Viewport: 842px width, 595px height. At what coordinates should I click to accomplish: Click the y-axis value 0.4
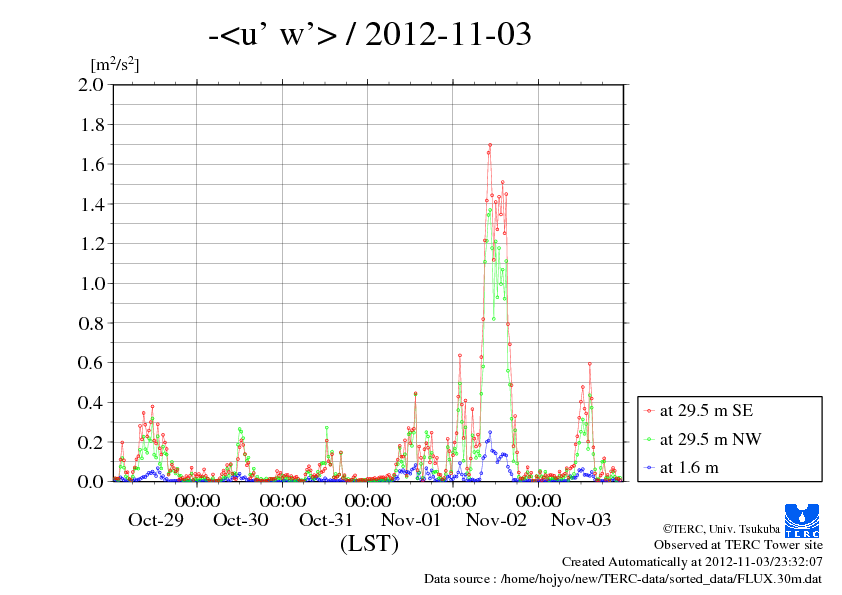click(x=91, y=402)
